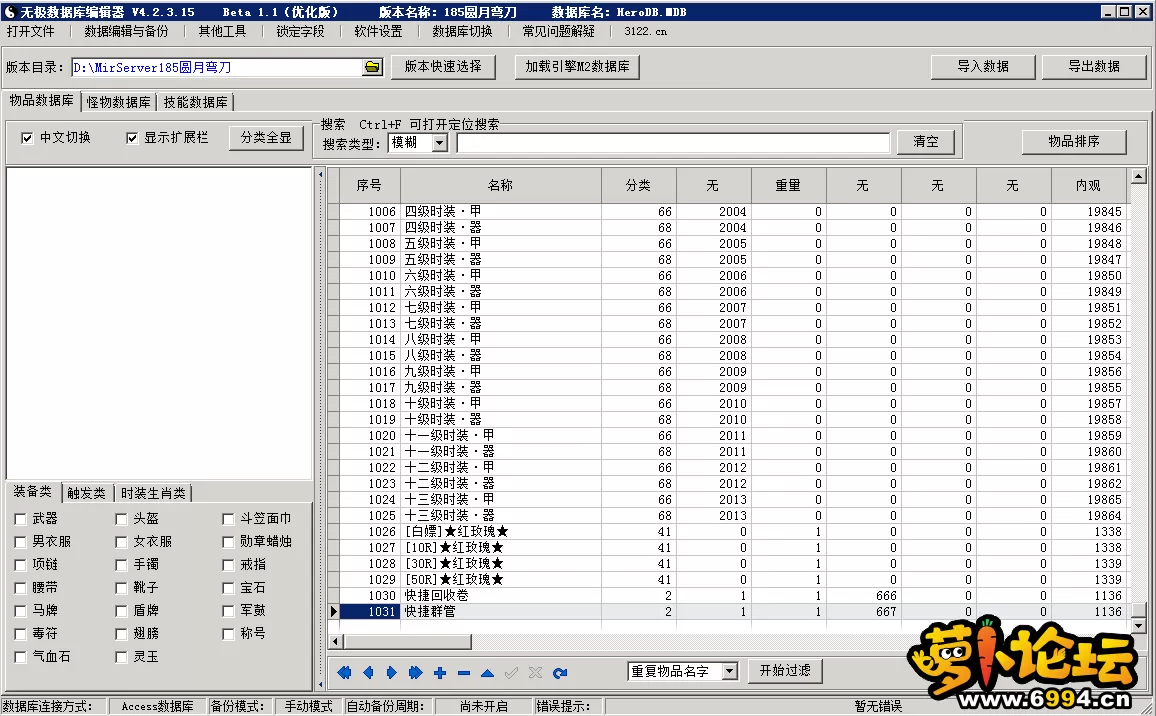Delete record with minus icon
This screenshot has height=716, width=1156.
point(464,672)
